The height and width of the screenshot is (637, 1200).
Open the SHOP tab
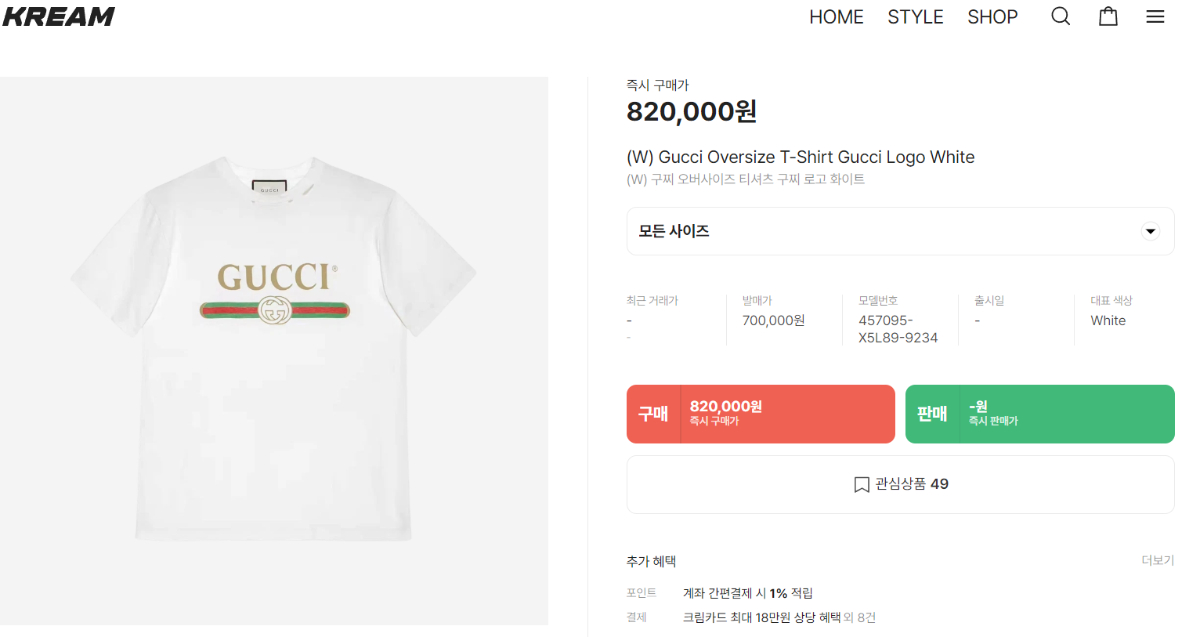click(x=992, y=17)
